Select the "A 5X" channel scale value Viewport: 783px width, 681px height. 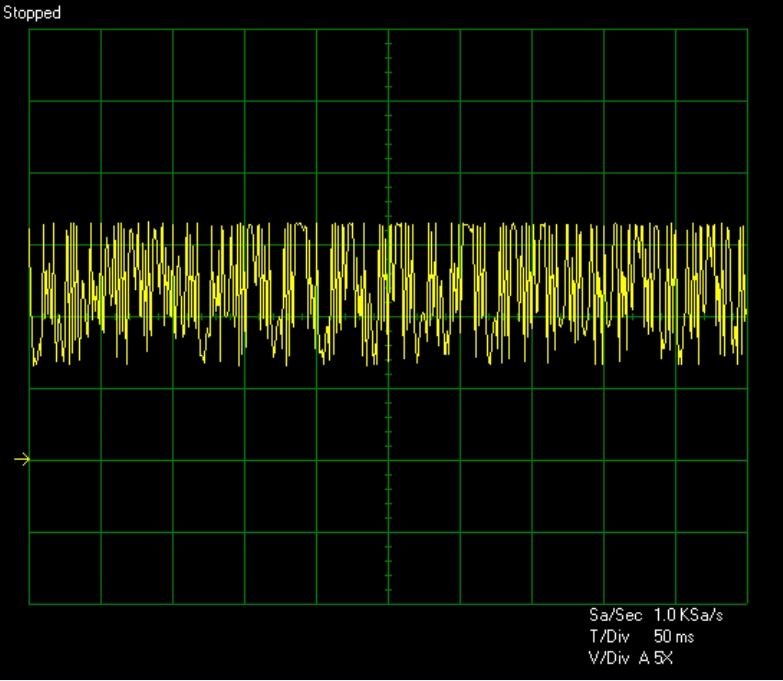click(656, 658)
